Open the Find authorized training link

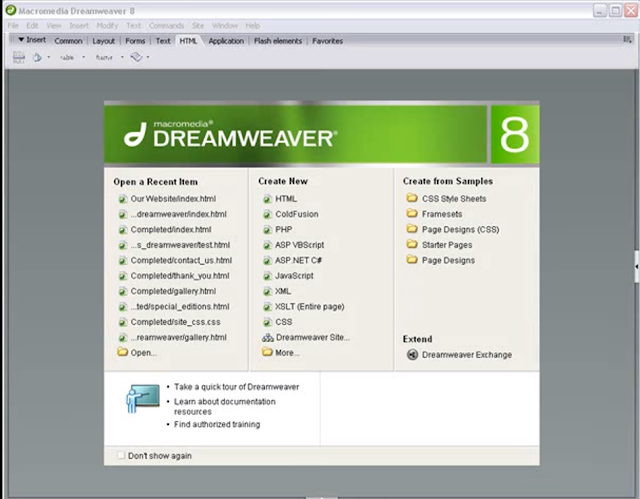(x=217, y=424)
